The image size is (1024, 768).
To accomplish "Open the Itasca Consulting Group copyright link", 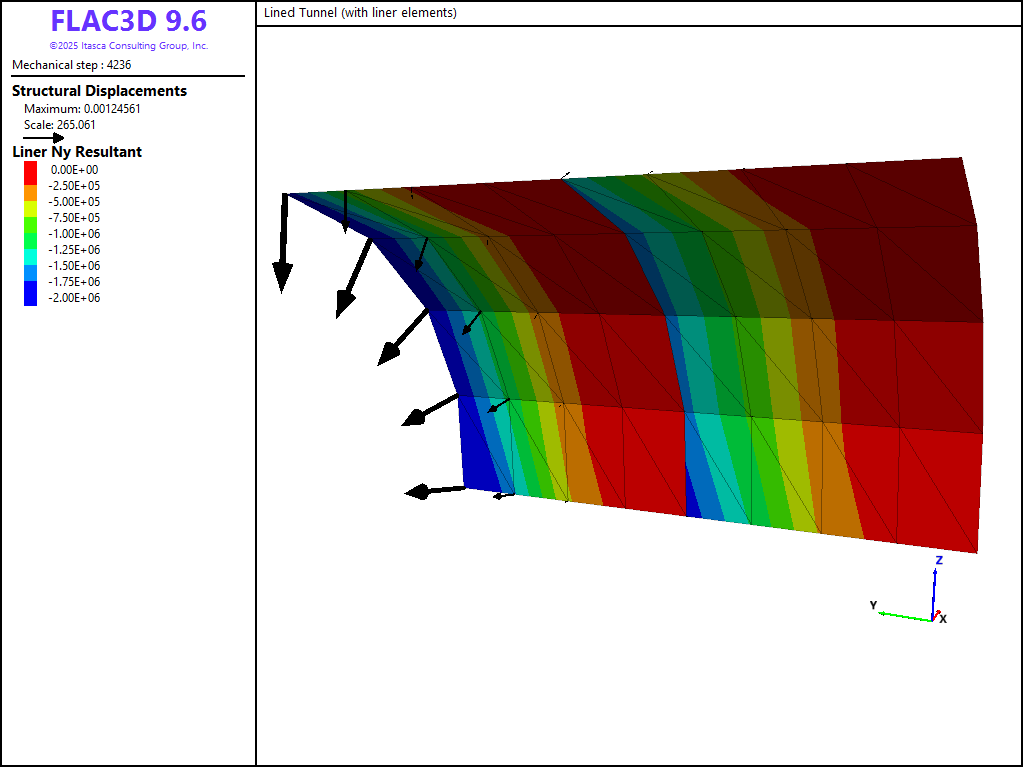I will point(128,46).
